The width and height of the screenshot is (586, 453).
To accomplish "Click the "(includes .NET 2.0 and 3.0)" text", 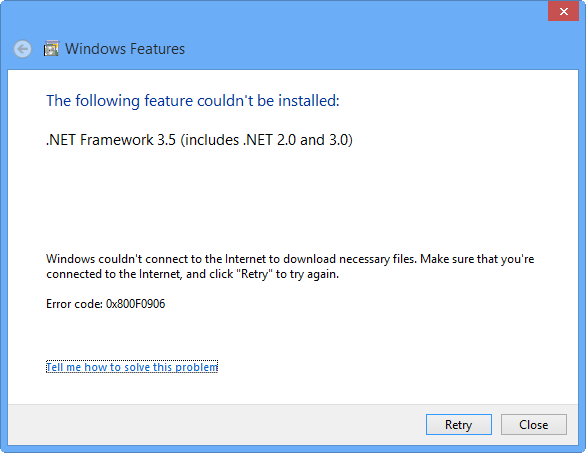I will 266,140.
